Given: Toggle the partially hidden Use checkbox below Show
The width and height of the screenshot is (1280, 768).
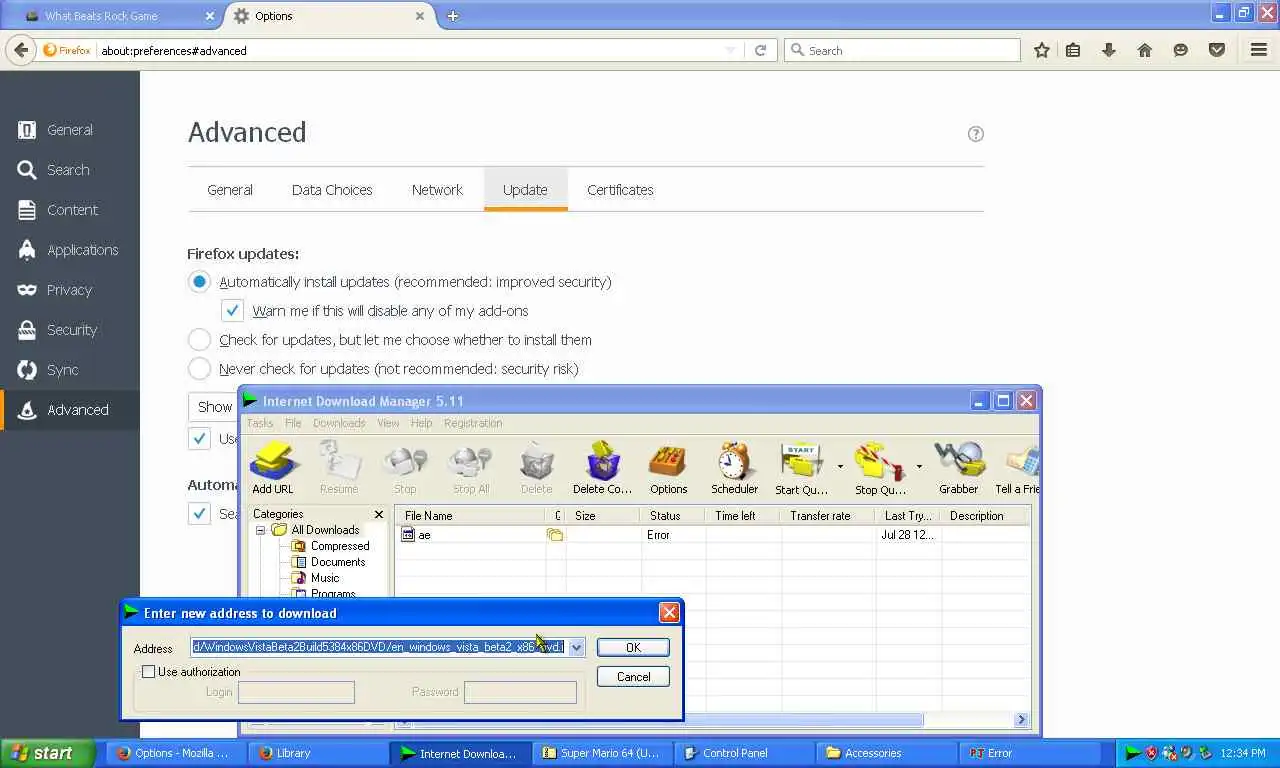Looking at the screenshot, I should (200, 439).
